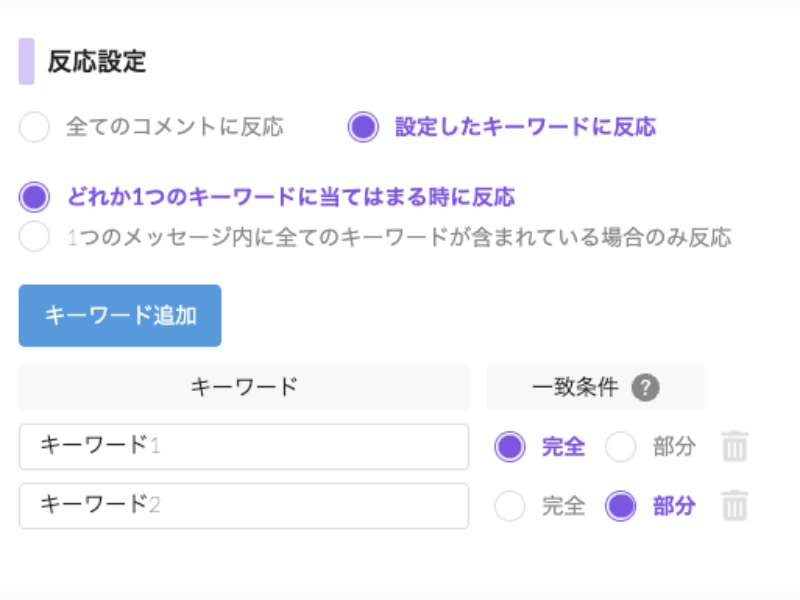Click the trash icon for キーワード2
The width and height of the screenshot is (800, 600).
click(735, 506)
